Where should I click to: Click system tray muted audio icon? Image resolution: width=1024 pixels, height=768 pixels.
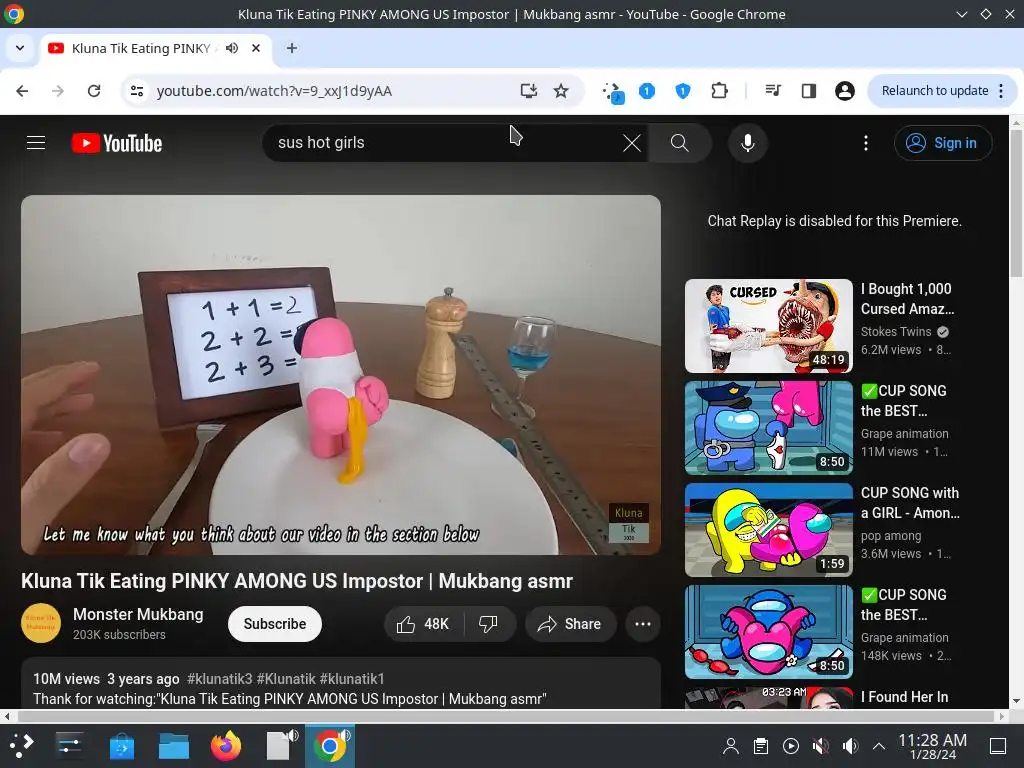pos(820,746)
